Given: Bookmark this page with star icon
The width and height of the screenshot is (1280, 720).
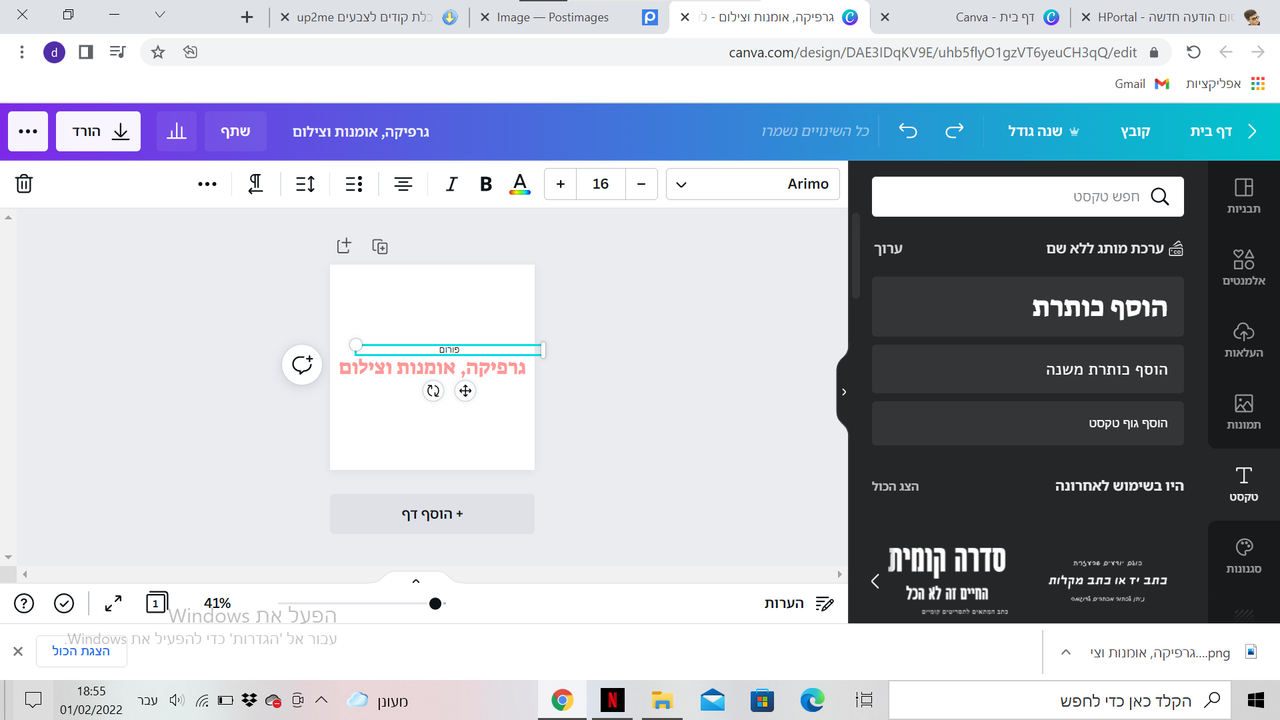Looking at the screenshot, I should point(157,52).
